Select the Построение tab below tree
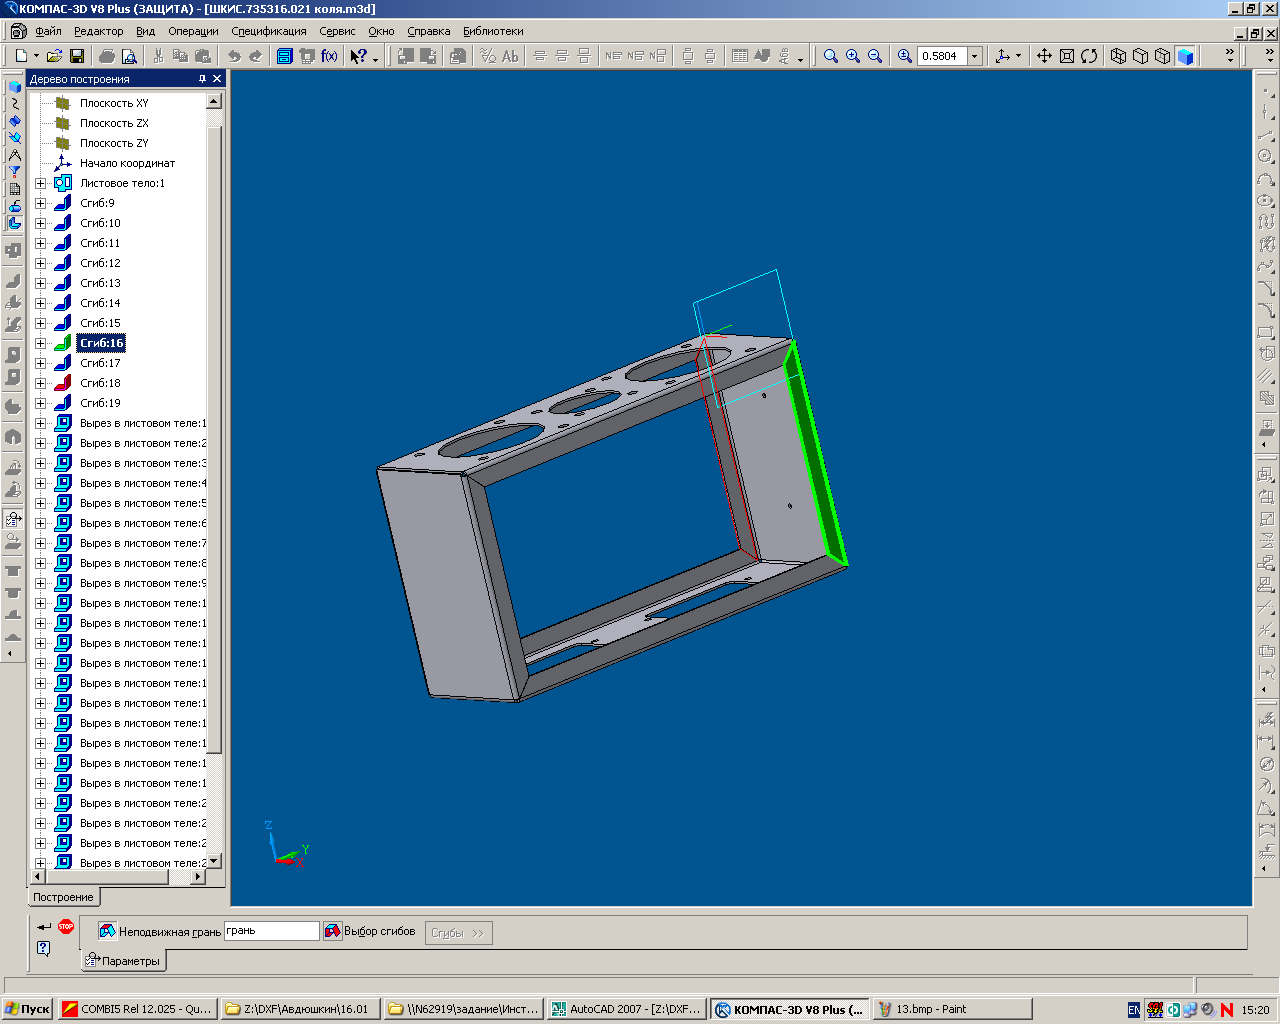The image size is (1280, 1024). click(x=63, y=897)
